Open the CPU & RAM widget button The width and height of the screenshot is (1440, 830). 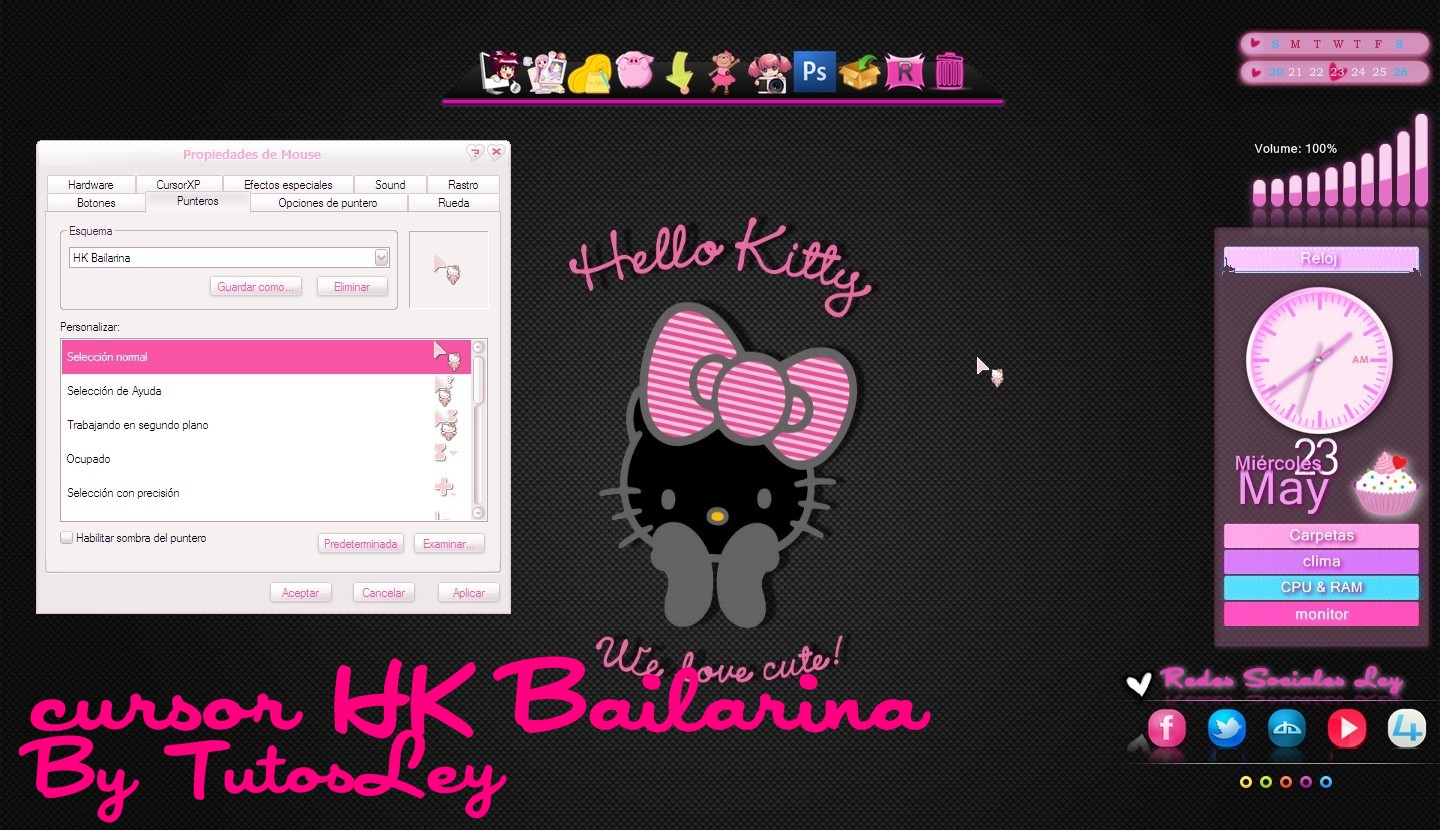1321,588
